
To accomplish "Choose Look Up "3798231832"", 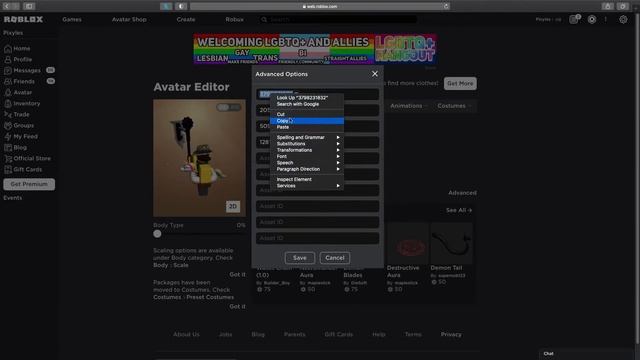I will [x=307, y=98].
